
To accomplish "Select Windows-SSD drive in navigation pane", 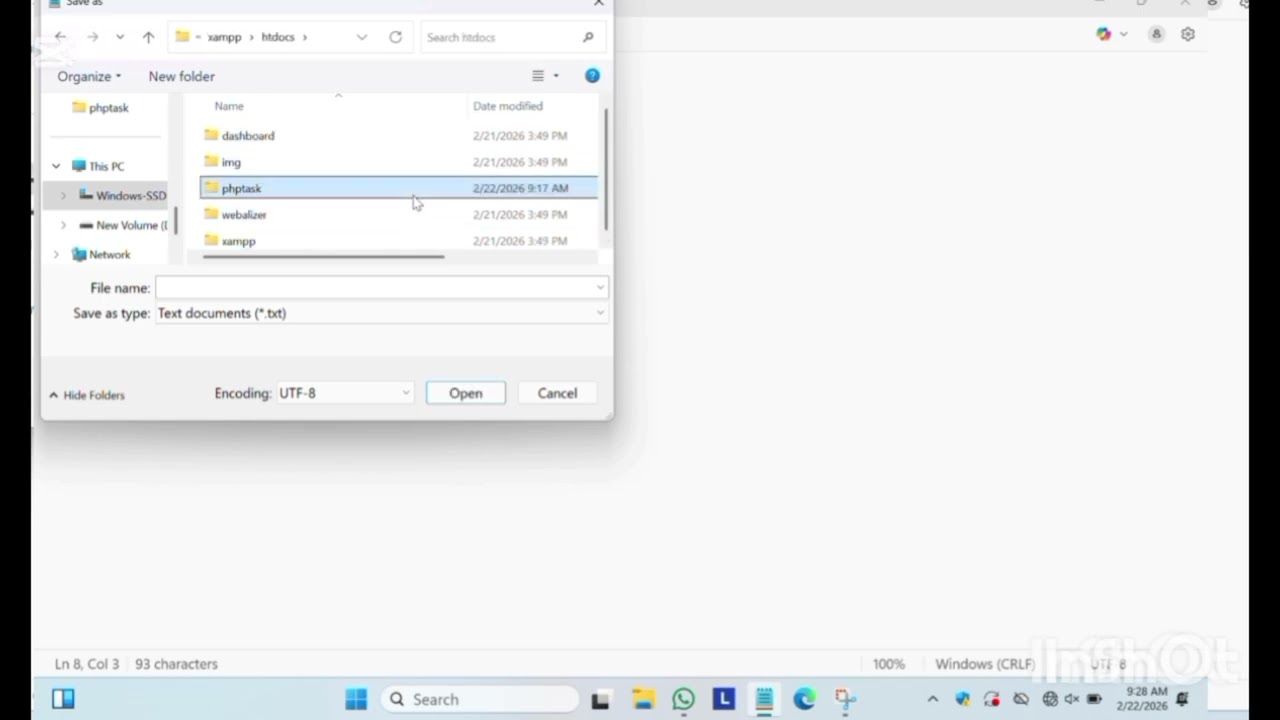I will tap(122, 195).
